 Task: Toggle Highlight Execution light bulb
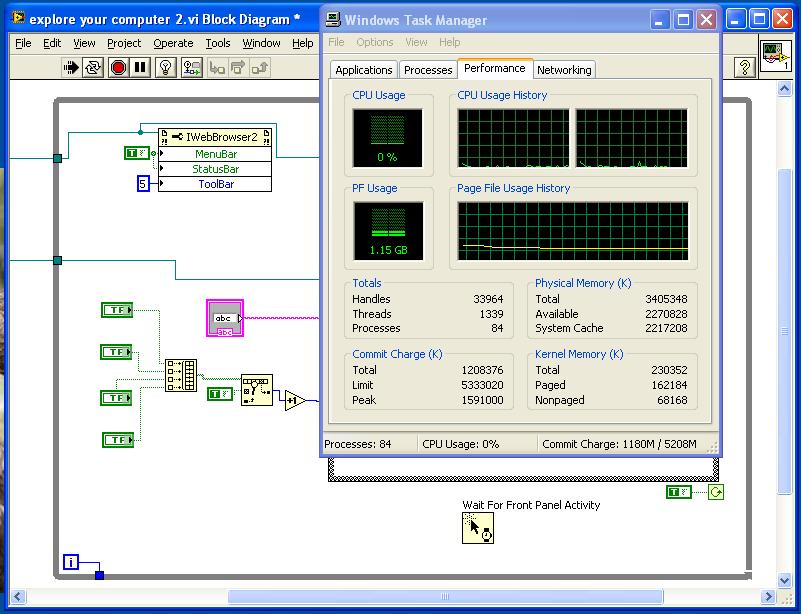point(166,67)
